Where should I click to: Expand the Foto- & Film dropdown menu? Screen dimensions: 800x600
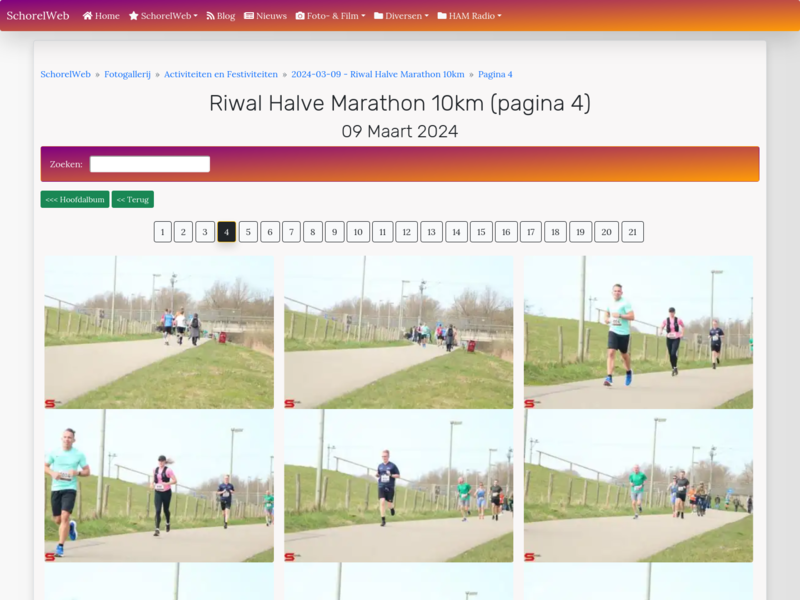pos(331,16)
